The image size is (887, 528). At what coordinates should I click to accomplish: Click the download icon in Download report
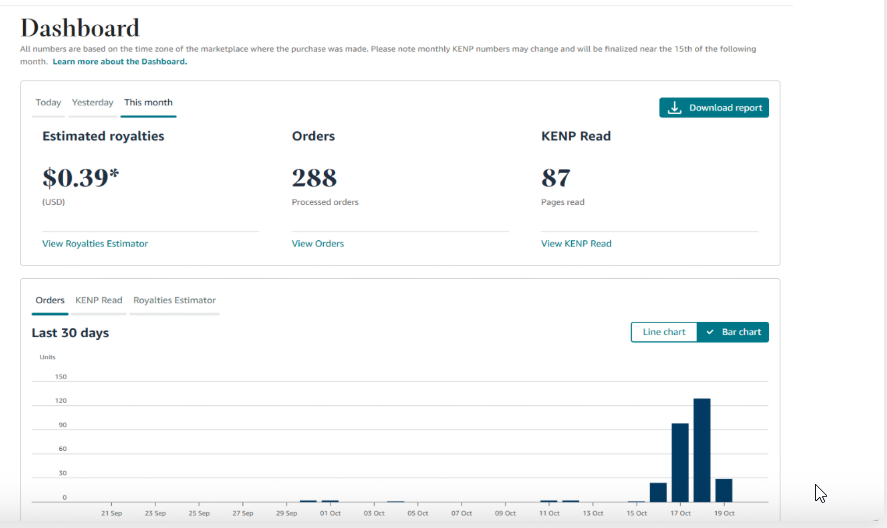pos(675,108)
